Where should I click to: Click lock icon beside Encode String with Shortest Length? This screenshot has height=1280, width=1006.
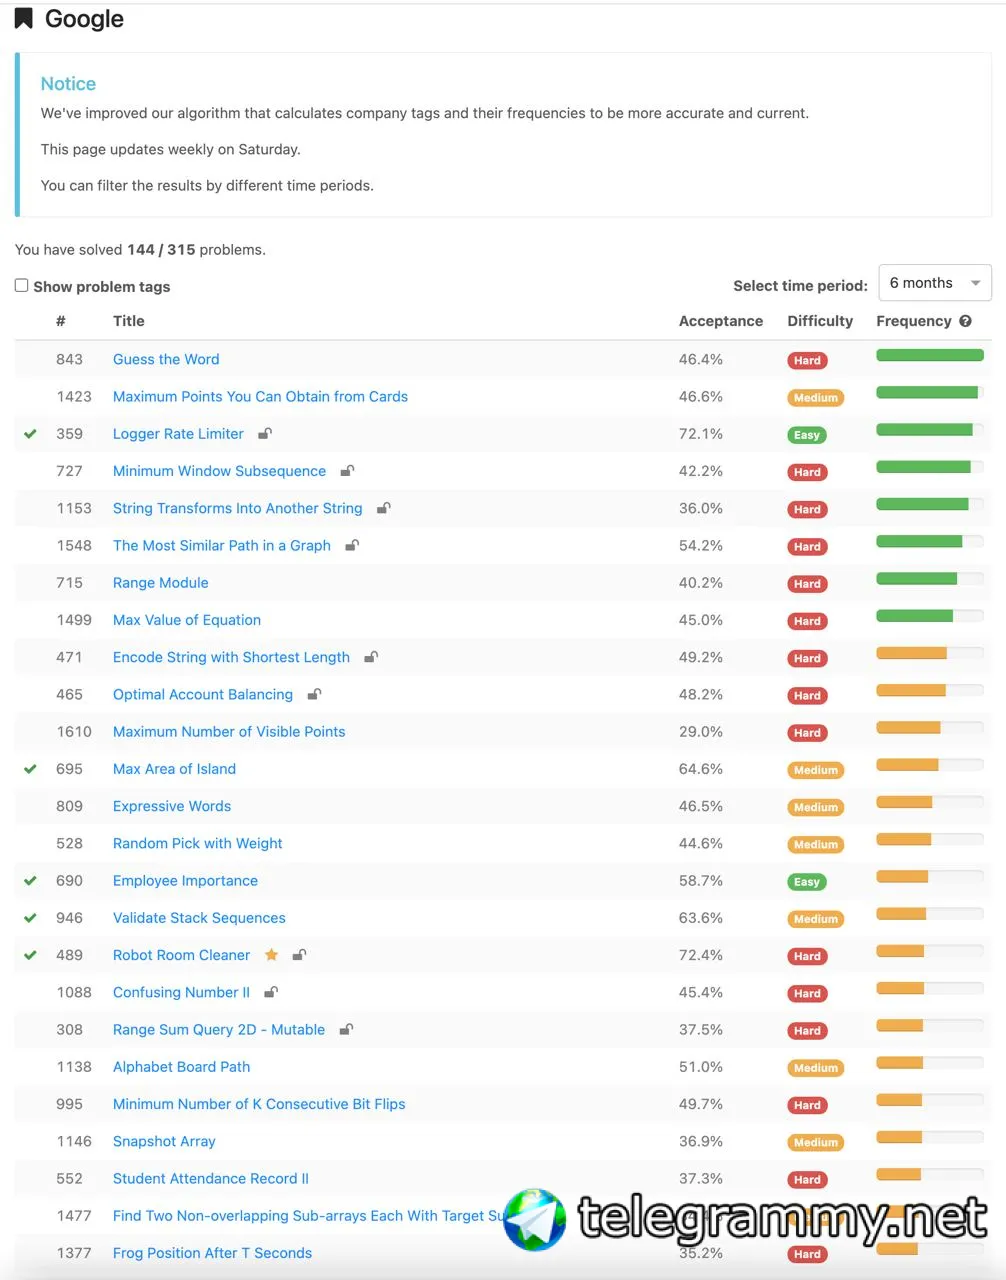(371, 657)
